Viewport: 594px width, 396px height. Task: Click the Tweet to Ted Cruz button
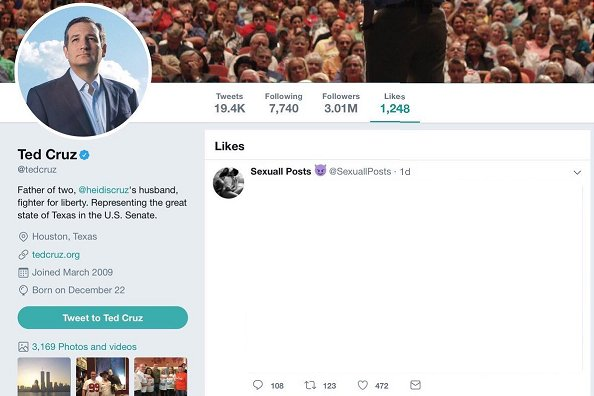[x=103, y=318]
